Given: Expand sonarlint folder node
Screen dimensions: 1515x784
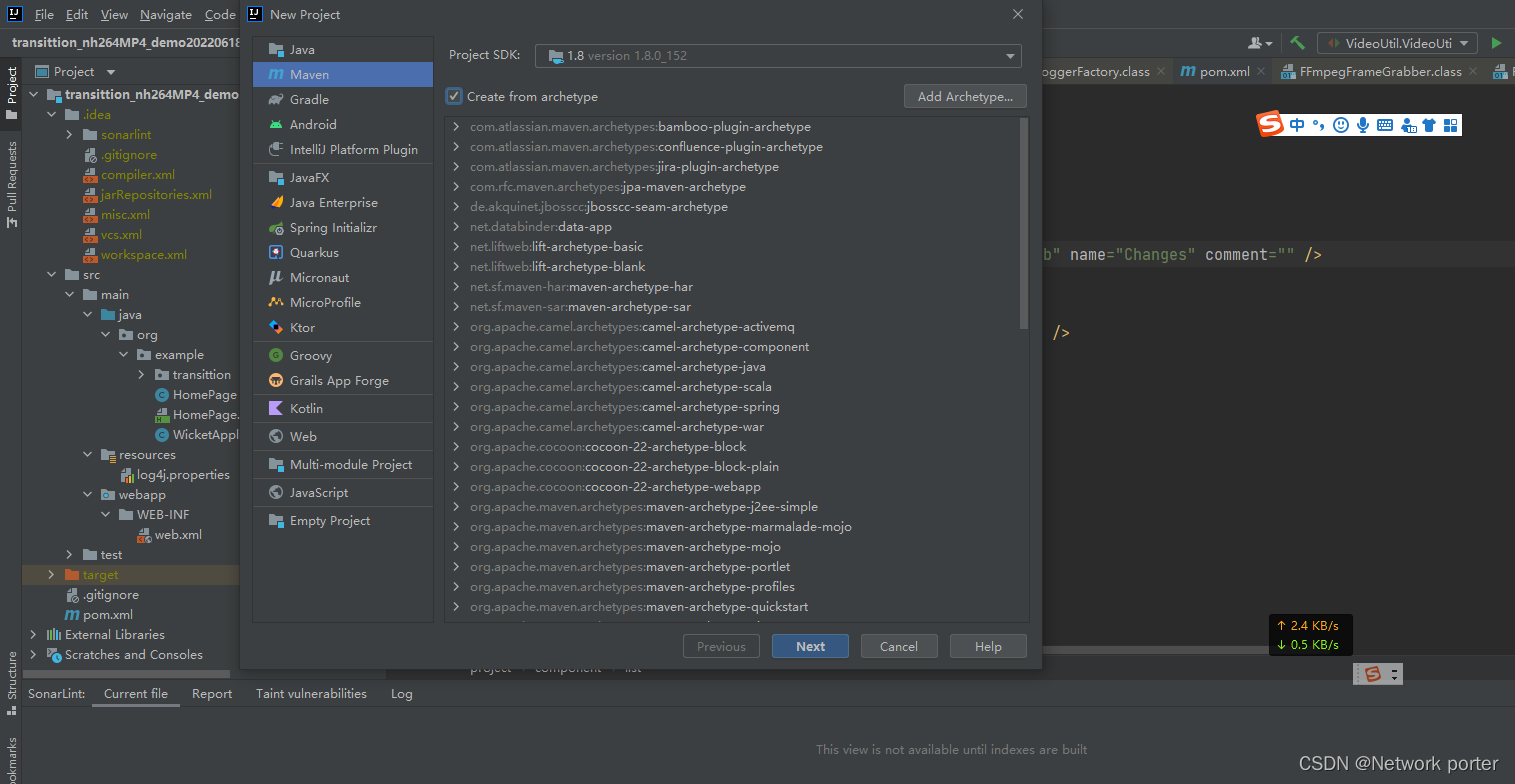Looking at the screenshot, I should 69,135.
